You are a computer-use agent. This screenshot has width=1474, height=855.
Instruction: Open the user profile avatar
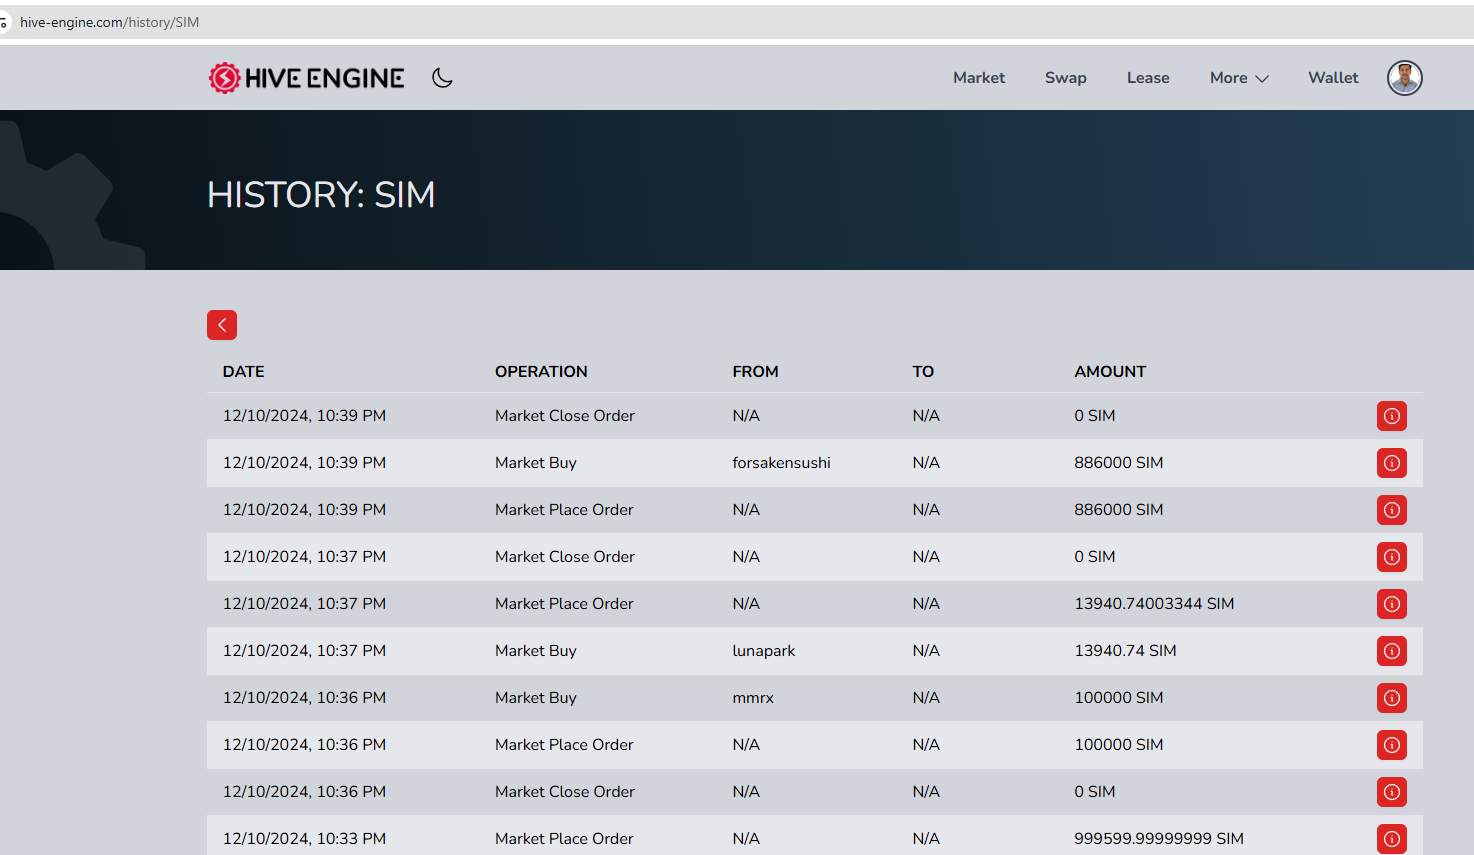point(1405,78)
